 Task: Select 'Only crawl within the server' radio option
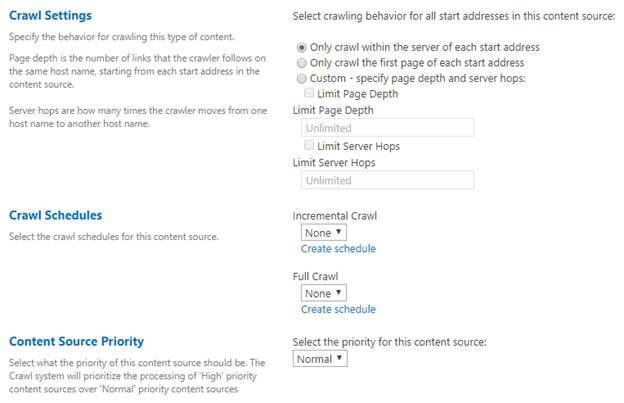tap(303, 48)
